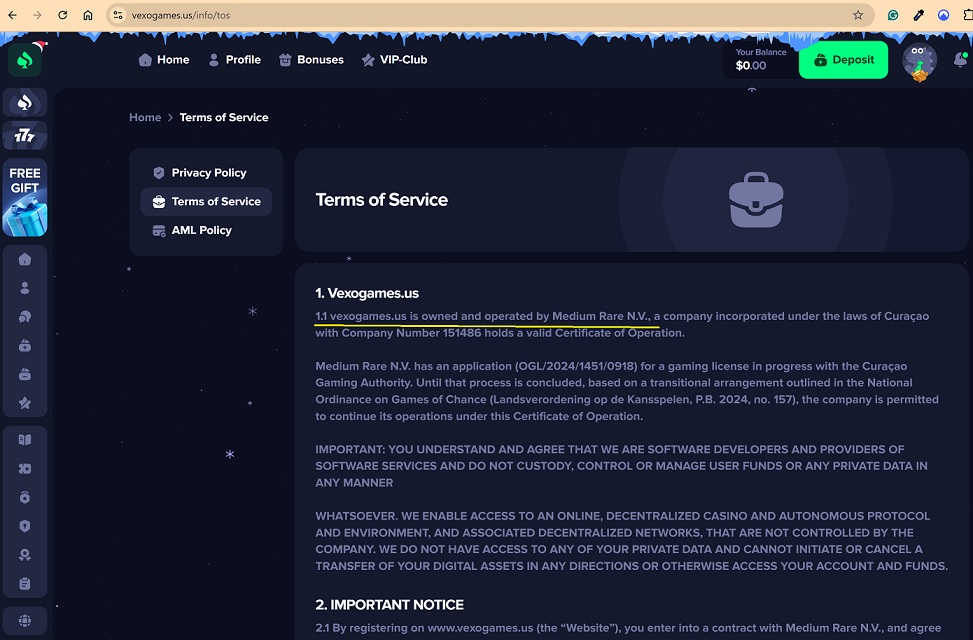
Task: Go to Profile in top navigation
Action: pyautogui.click(x=234, y=60)
